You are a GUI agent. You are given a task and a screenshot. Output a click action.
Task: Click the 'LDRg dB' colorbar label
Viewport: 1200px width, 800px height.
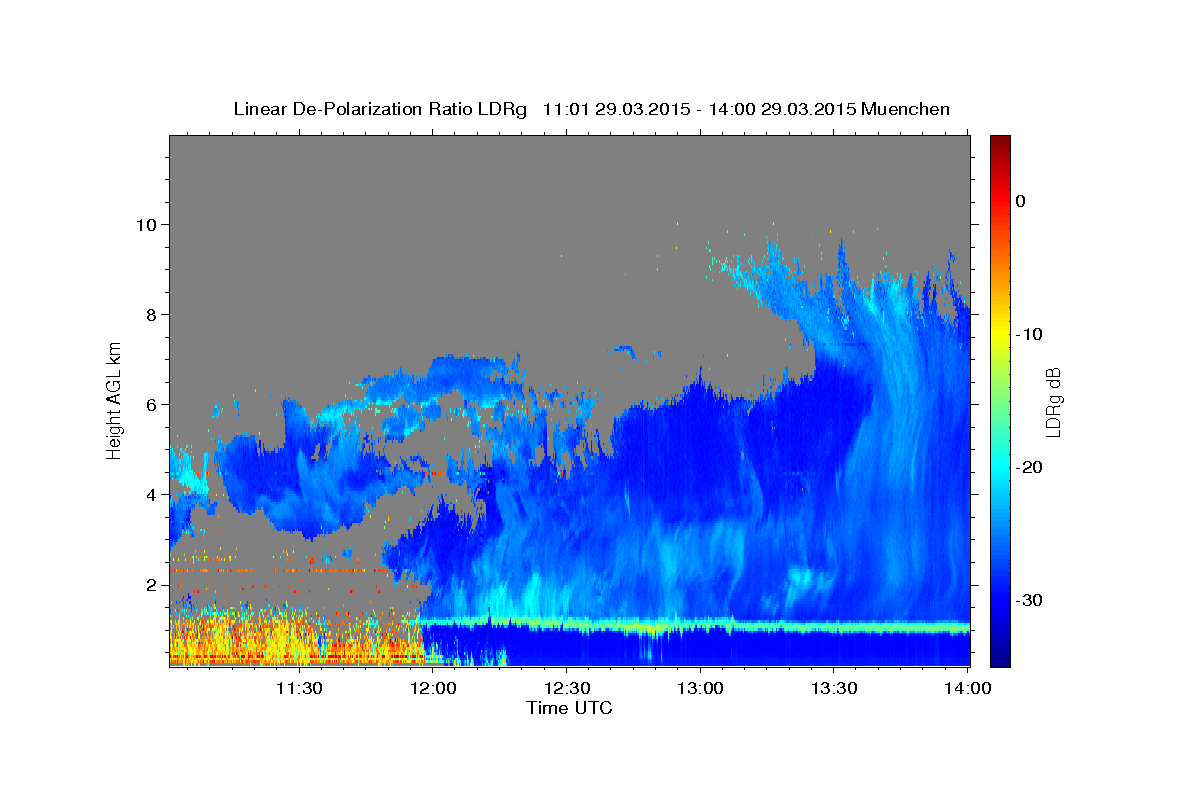click(1052, 401)
